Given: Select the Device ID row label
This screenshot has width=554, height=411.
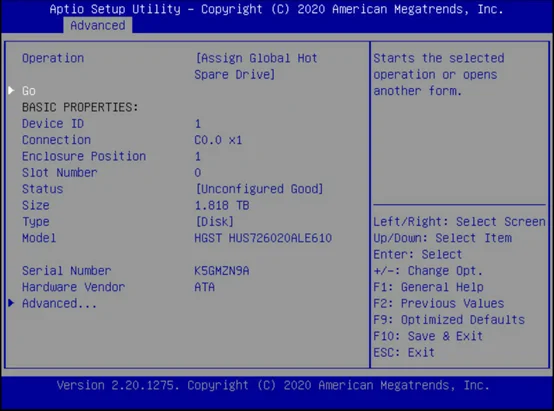Looking at the screenshot, I should (x=53, y=123).
